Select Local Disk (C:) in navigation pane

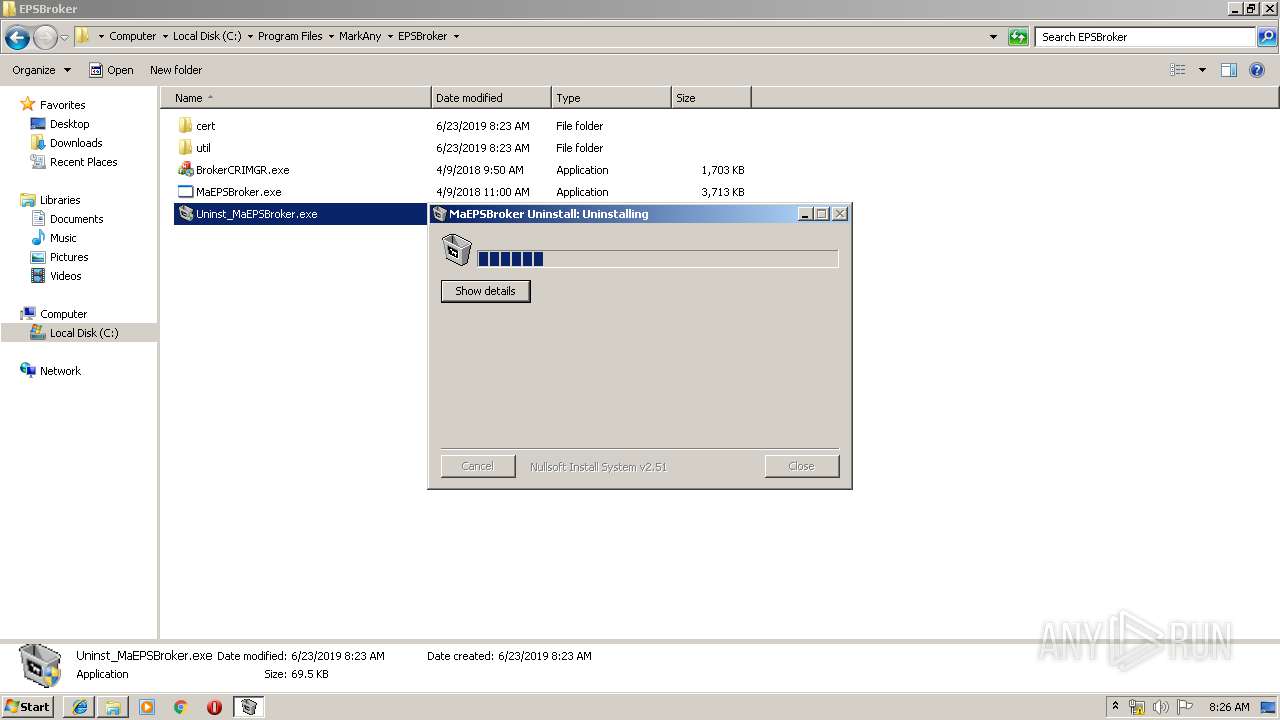coord(84,333)
